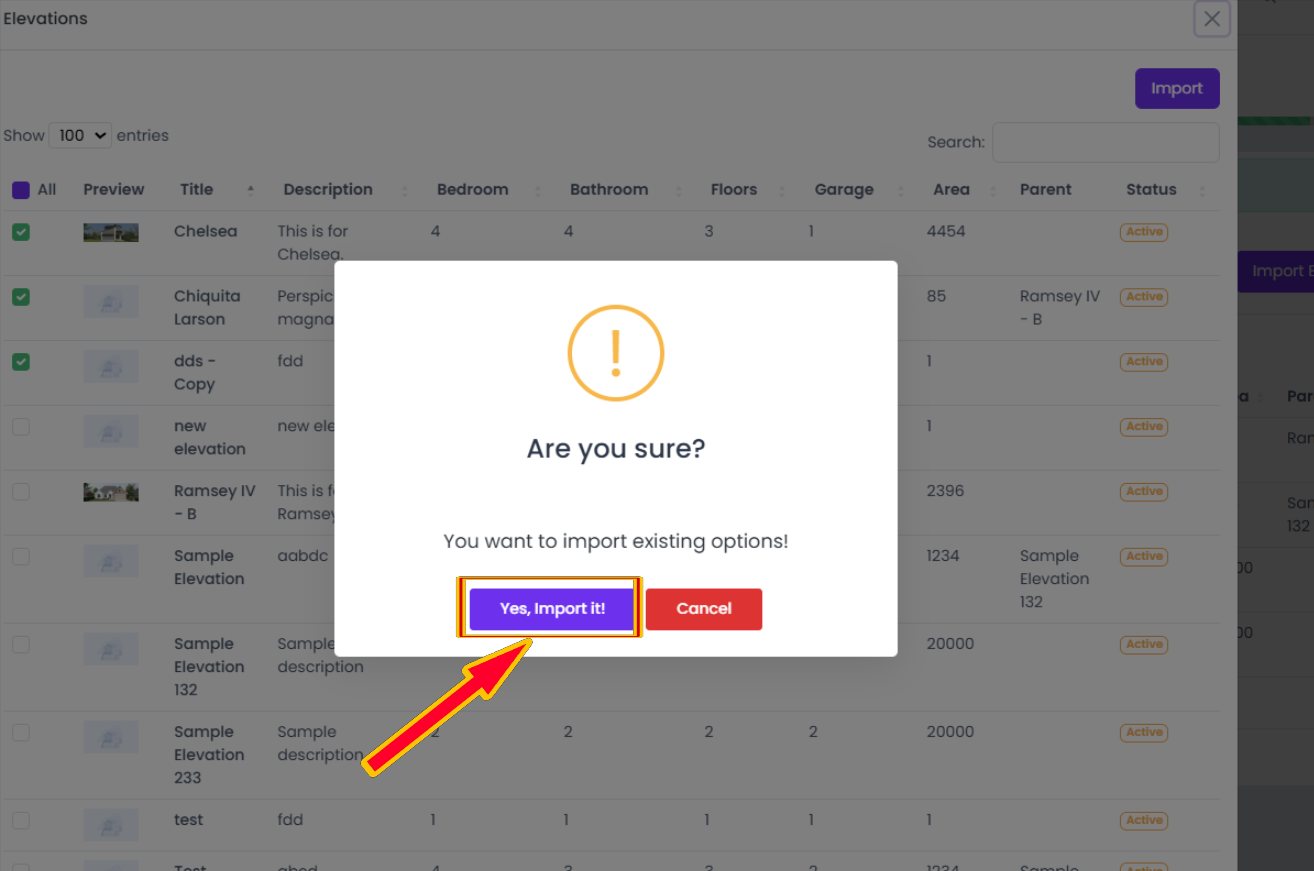
Task: Open the Show entries count dropdown
Action: [x=80, y=135]
